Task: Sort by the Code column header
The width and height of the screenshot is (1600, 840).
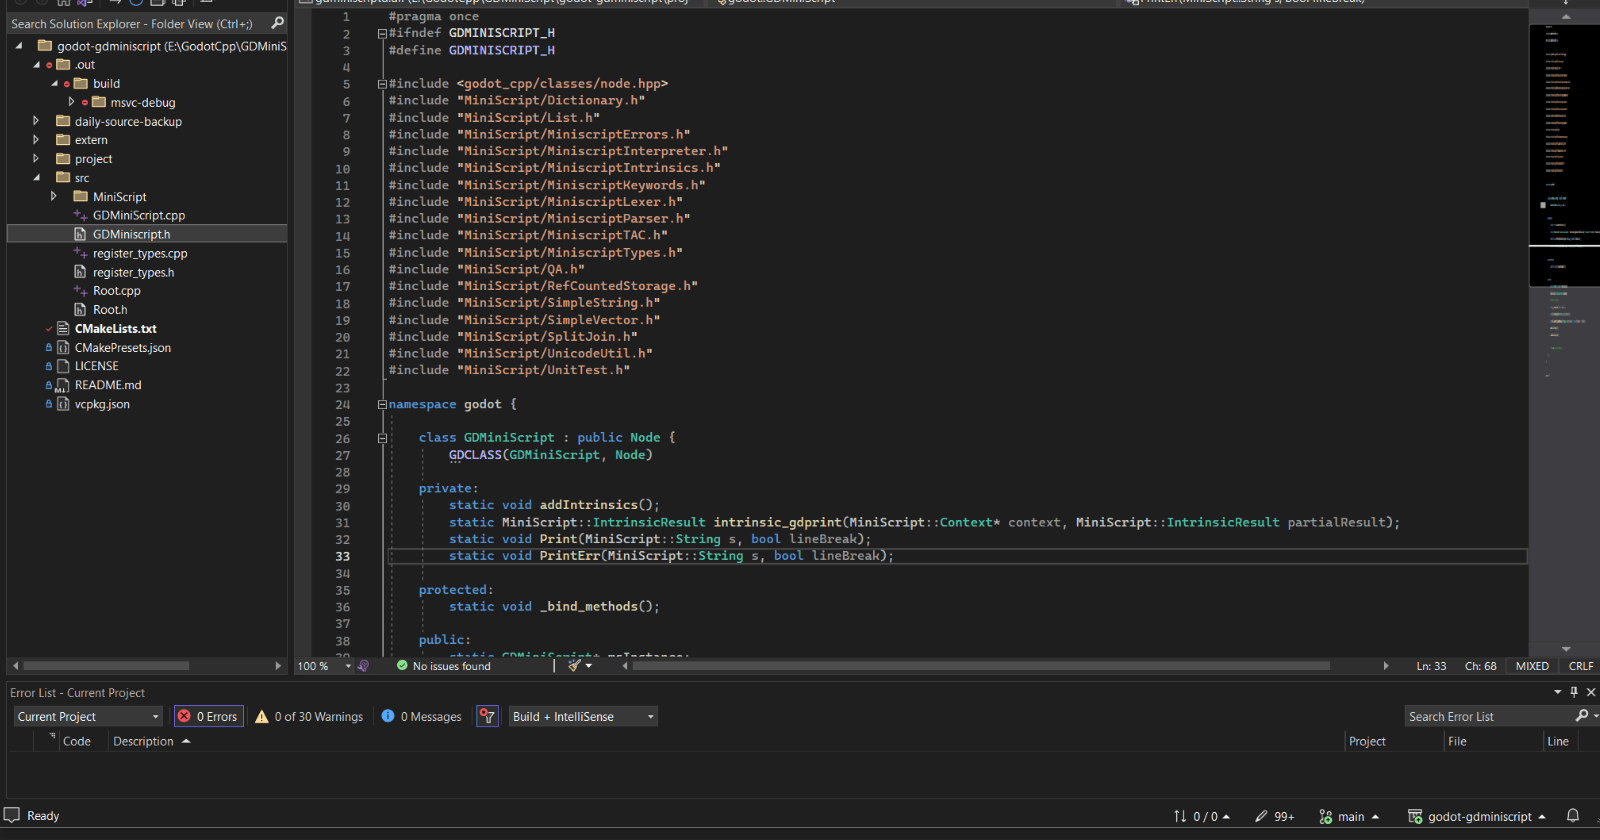Action: coord(77,741)
